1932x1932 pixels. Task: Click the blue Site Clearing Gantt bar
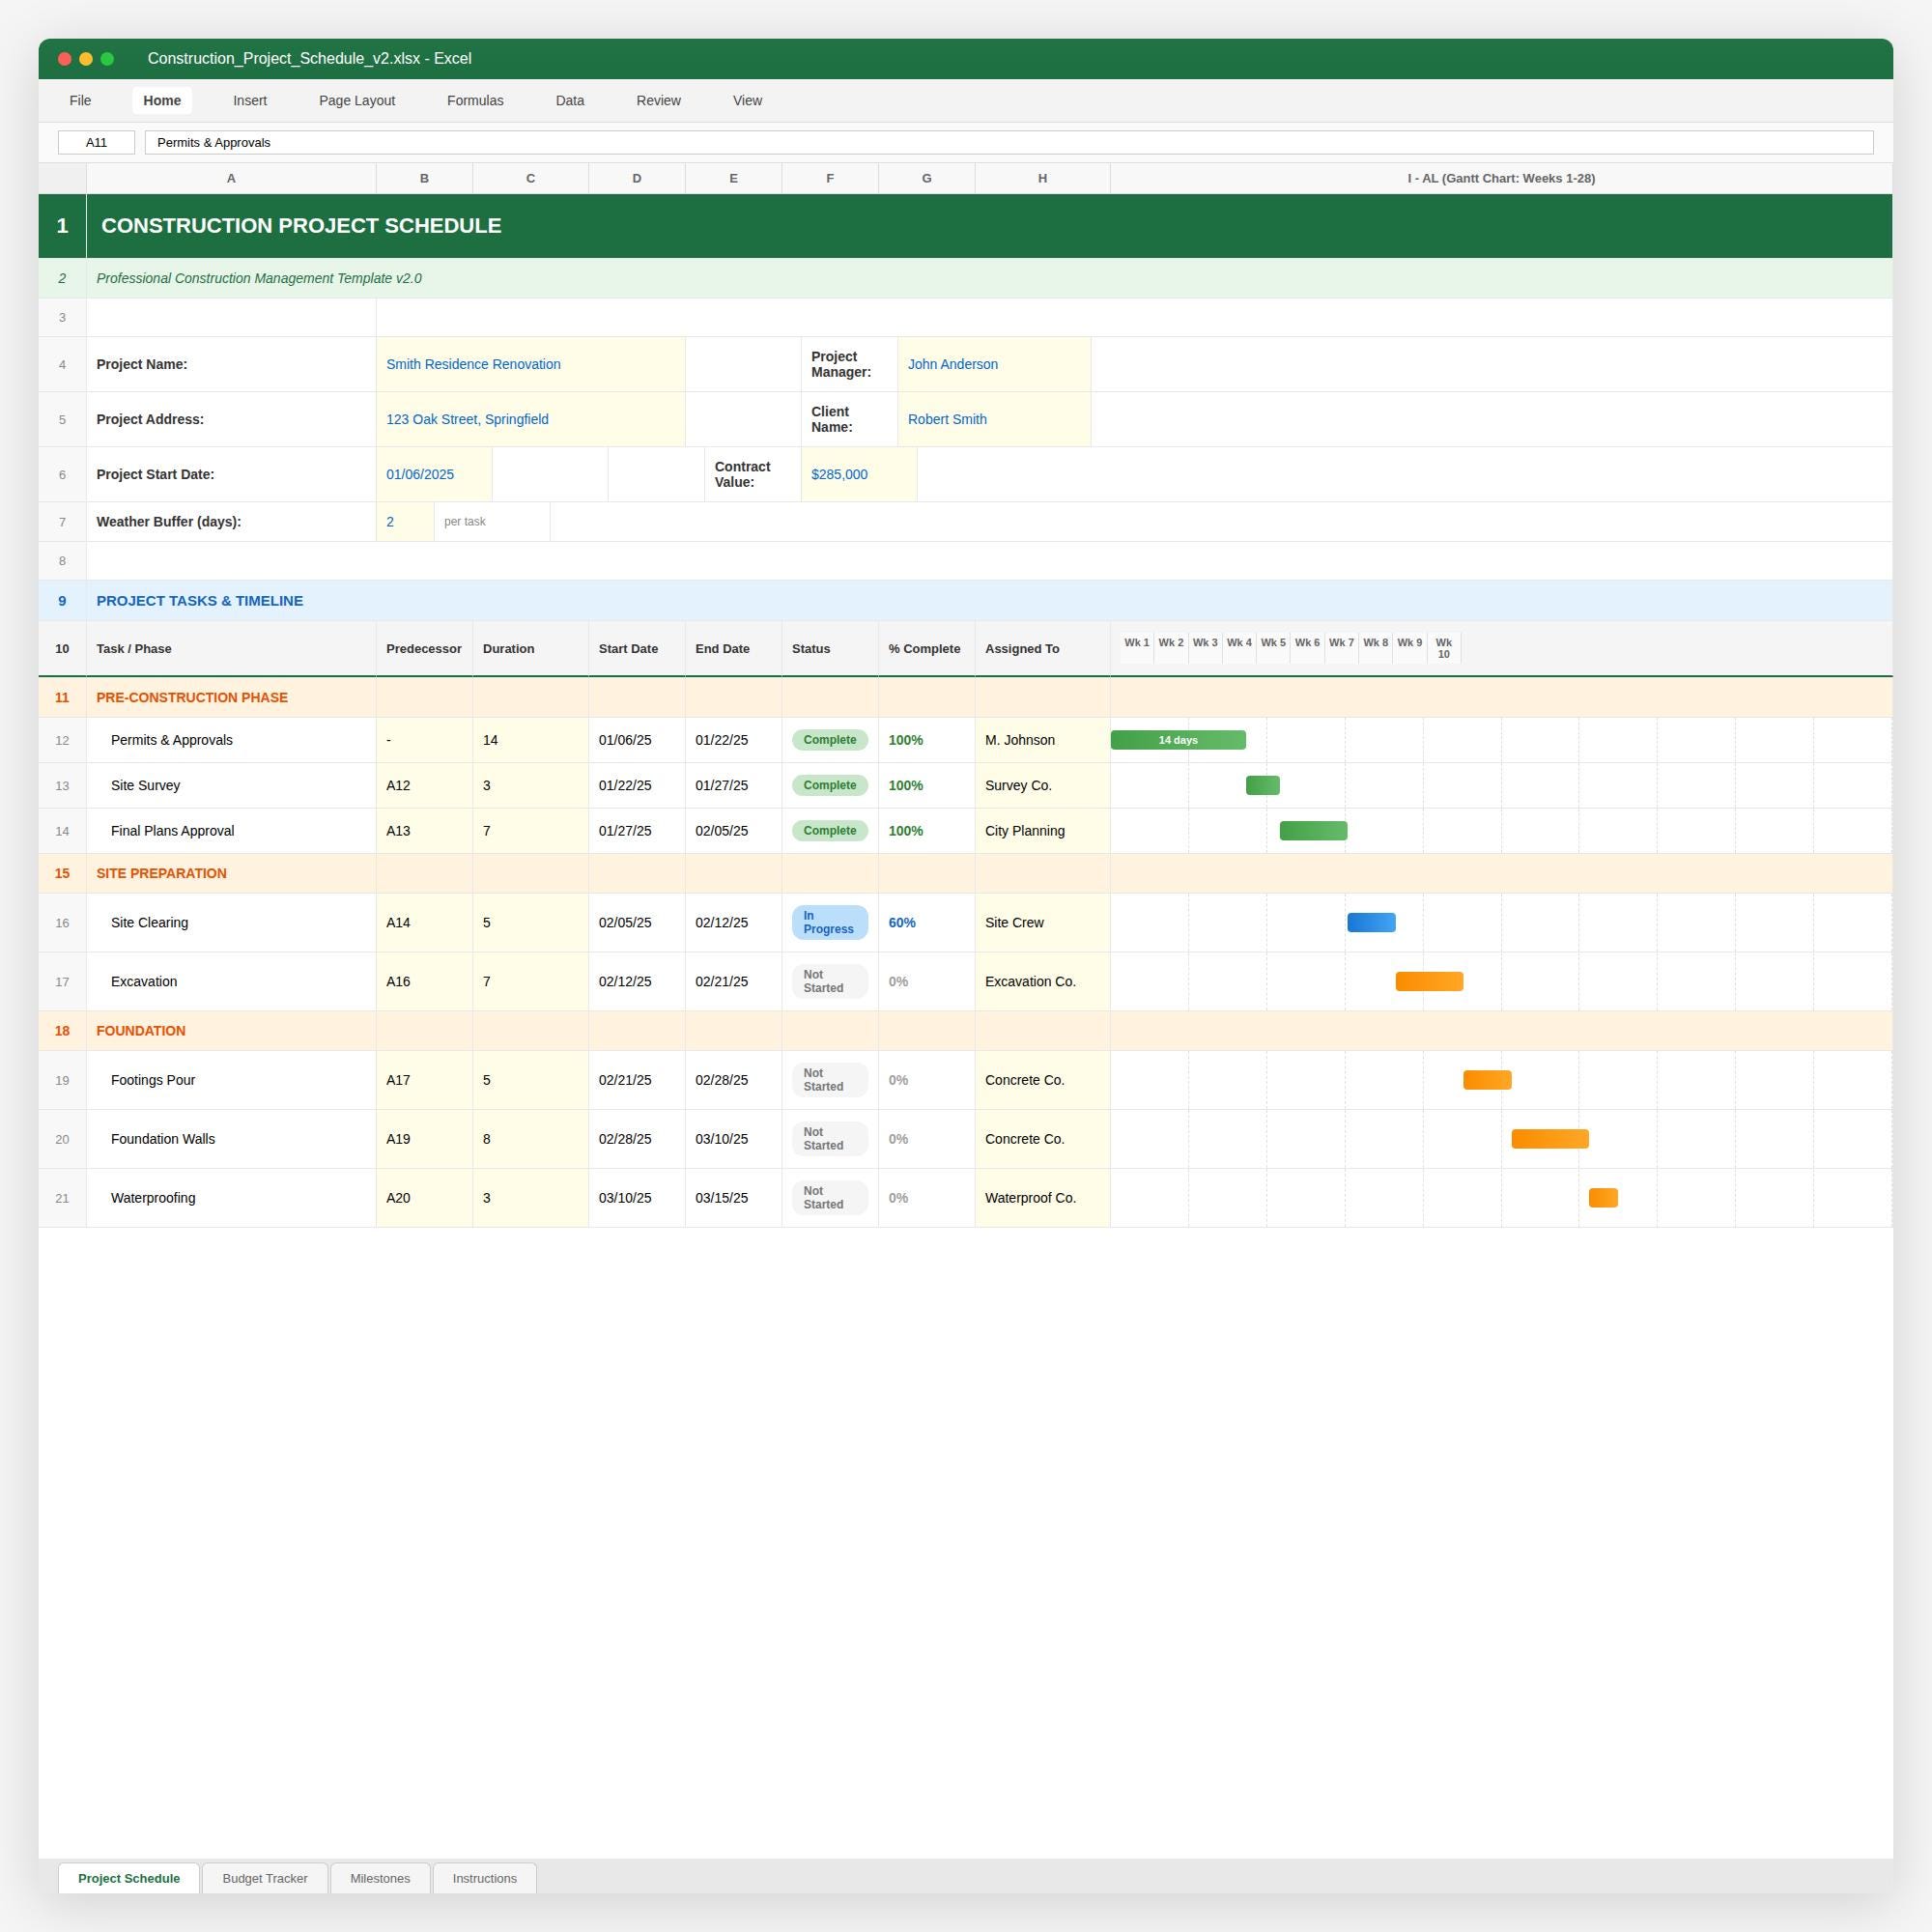1371,922
